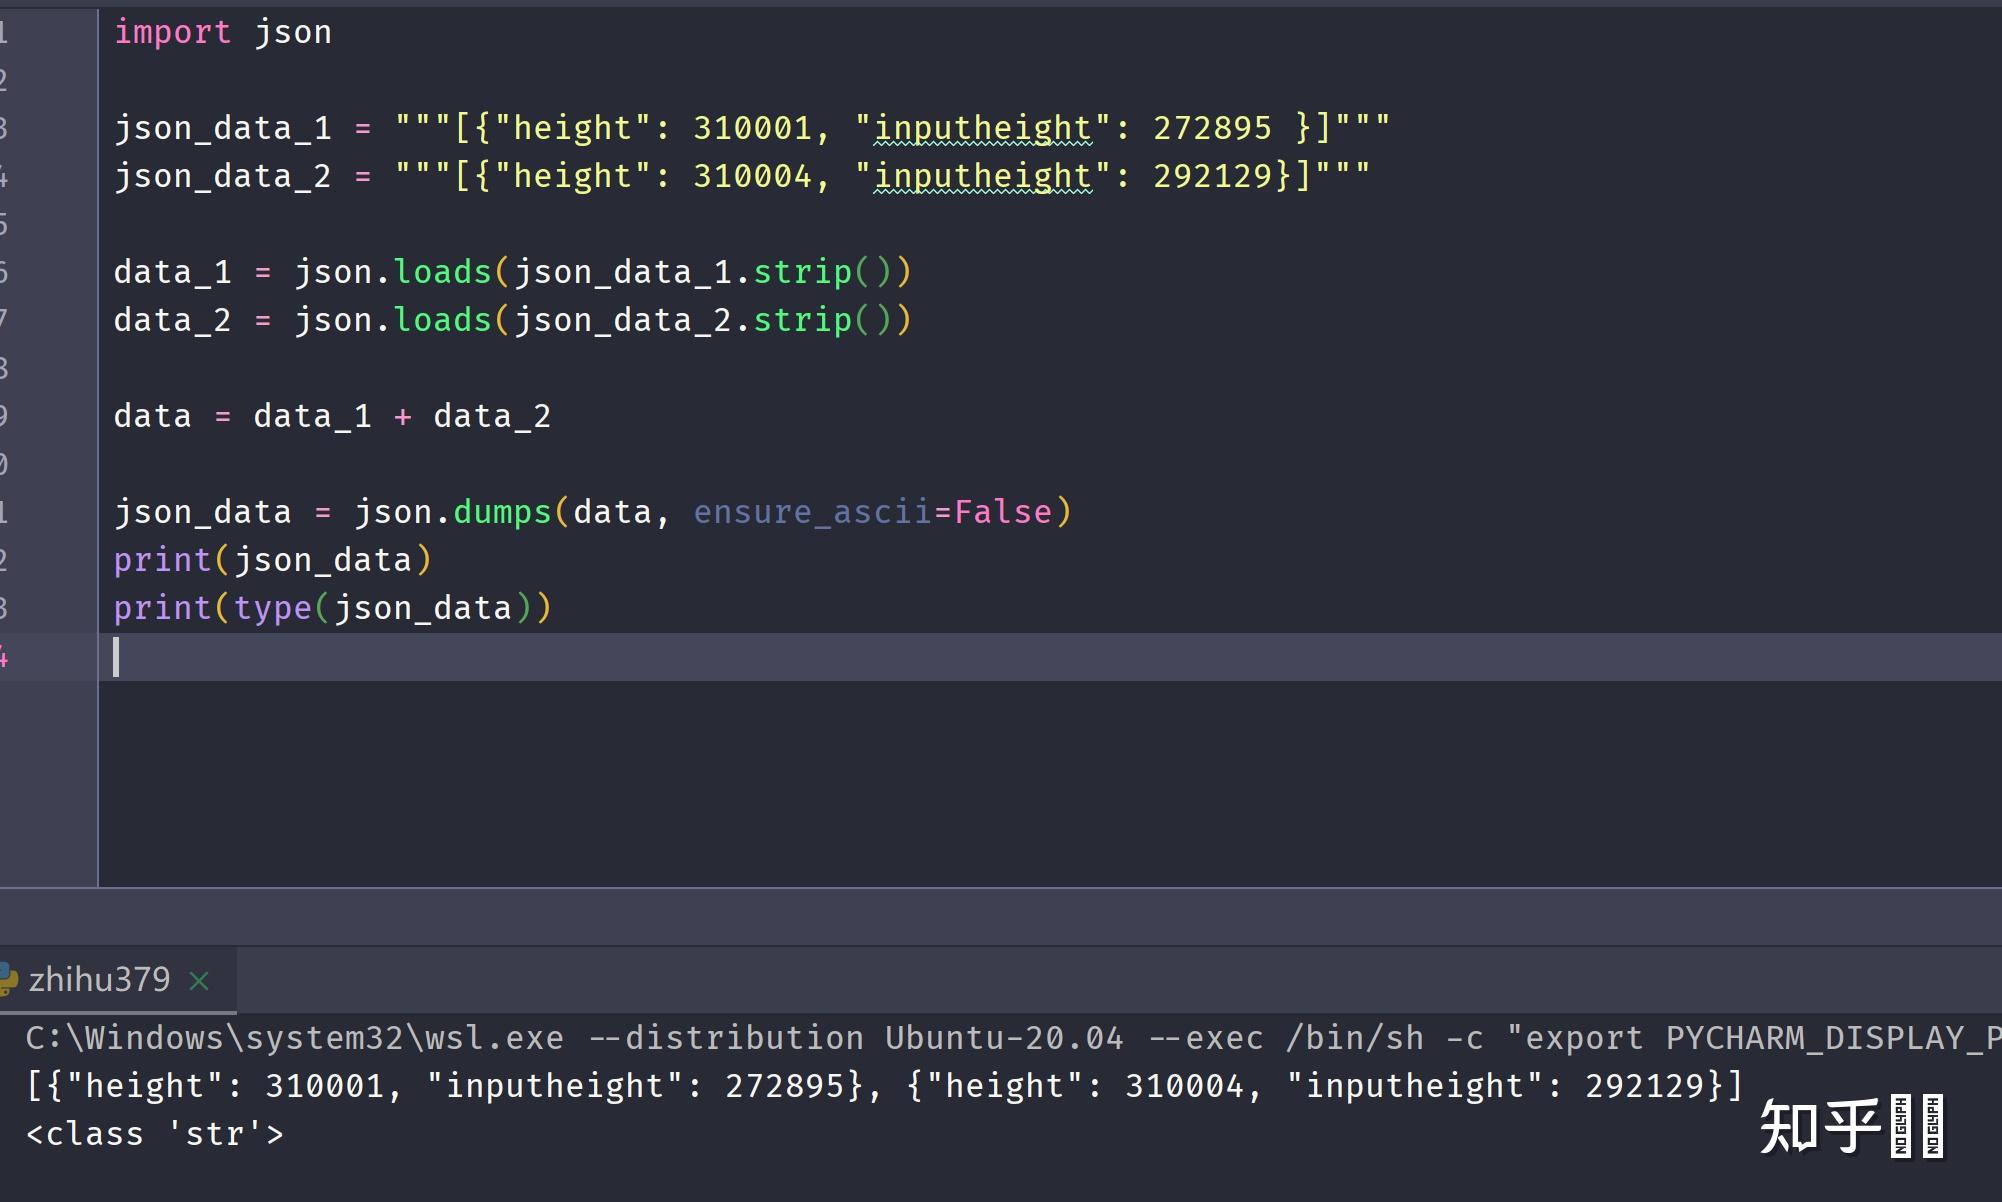Close the zhihu379 run tab
The height and width of the screenshot is (1202, 2002).
click(x=199, y=981)
